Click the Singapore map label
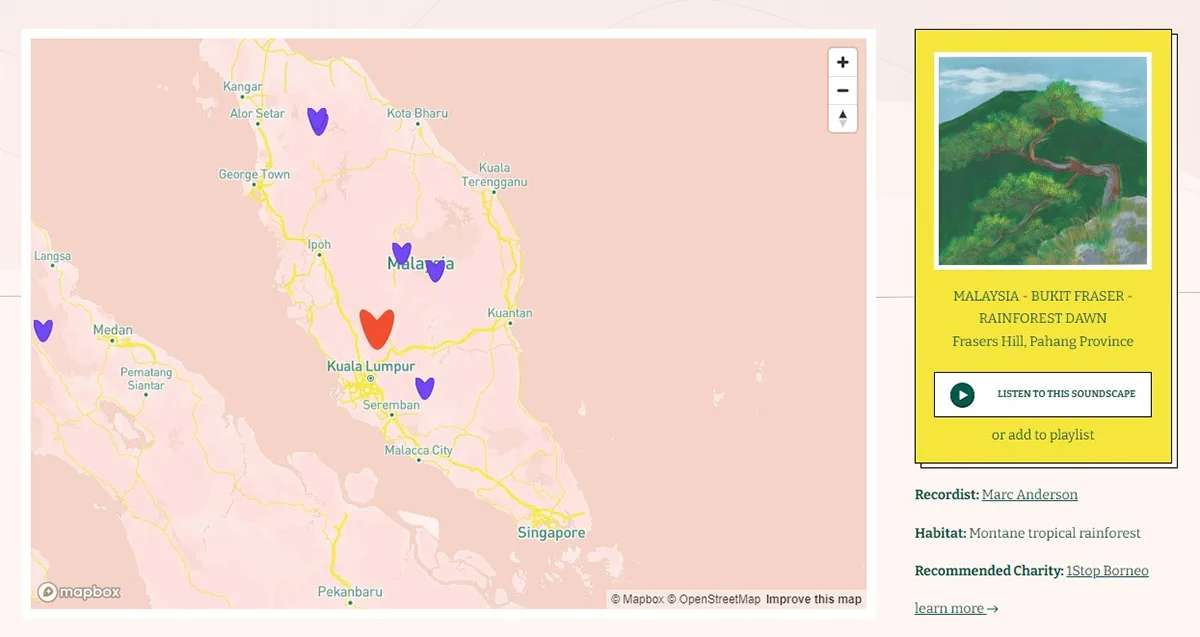 (551, 533)
